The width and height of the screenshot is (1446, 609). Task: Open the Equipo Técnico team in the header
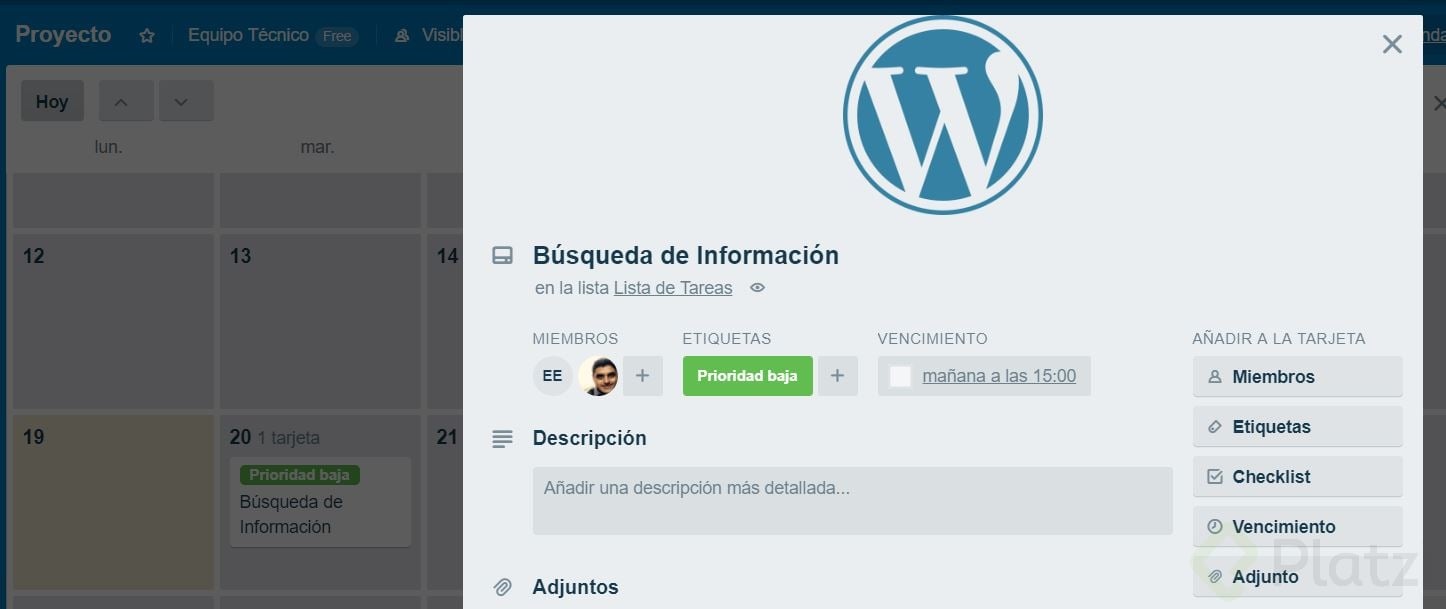point(248,35)
